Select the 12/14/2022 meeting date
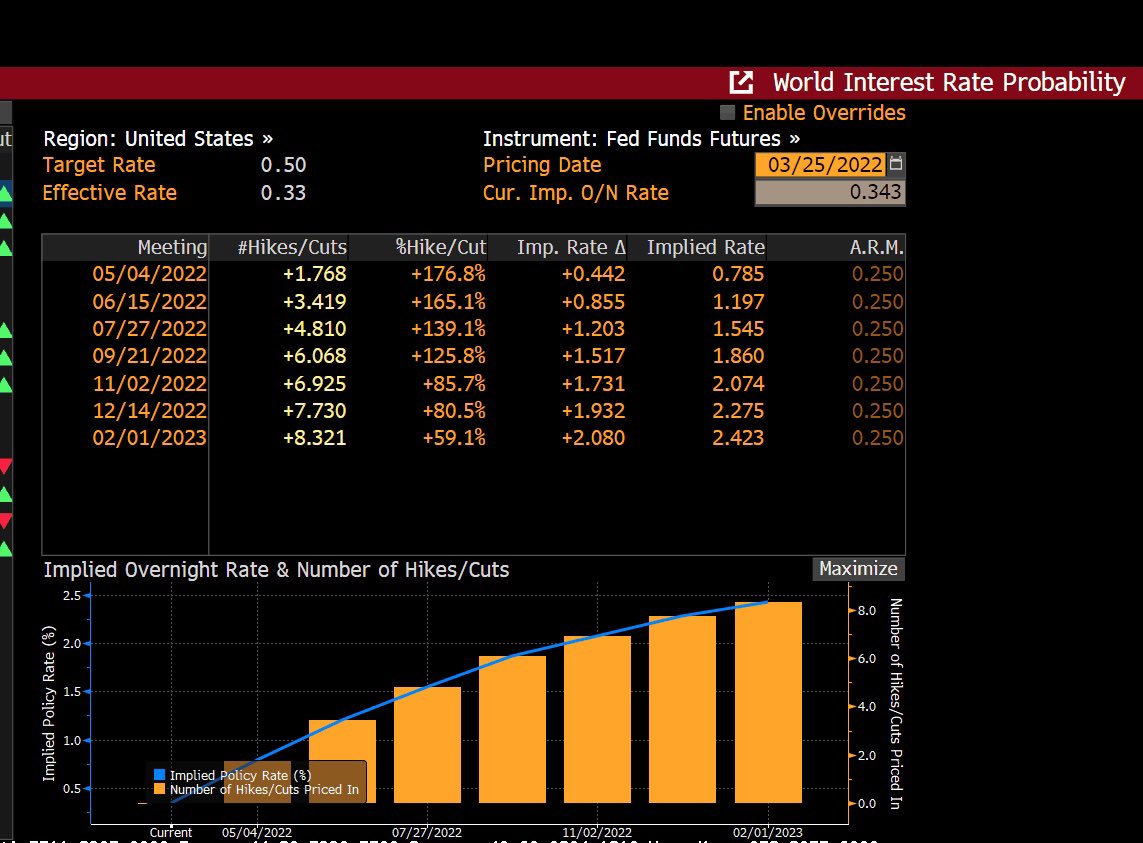Viewport: 1143px width, 843px height. (149, 411)
